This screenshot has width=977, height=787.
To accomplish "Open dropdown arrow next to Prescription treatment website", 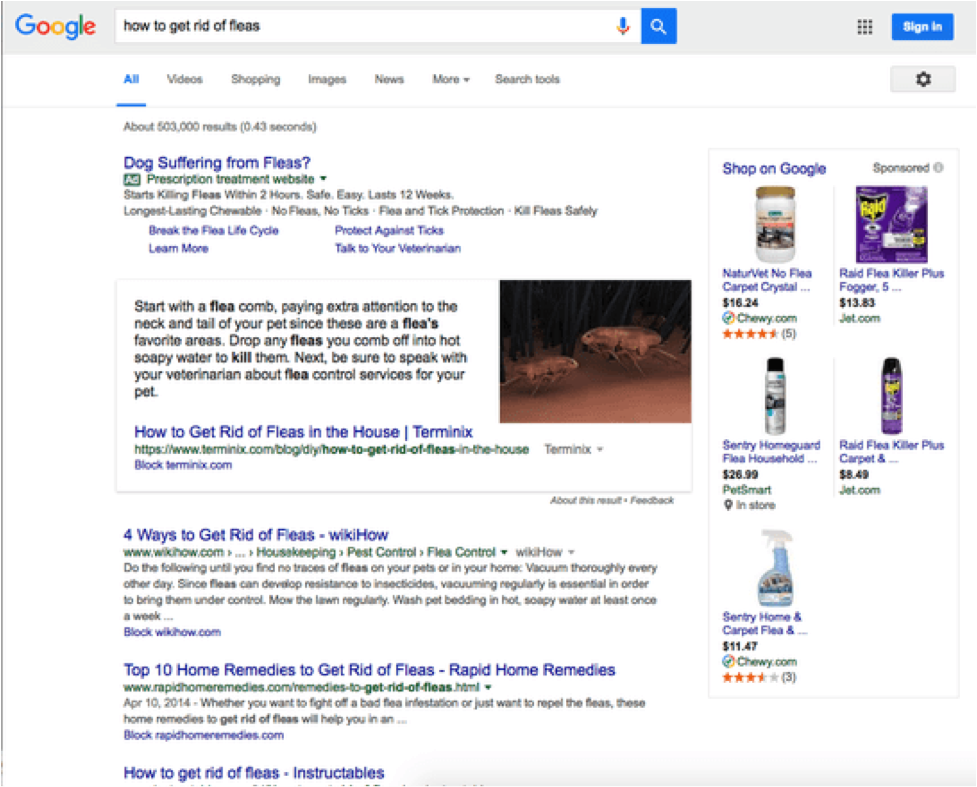I will 323,179.
